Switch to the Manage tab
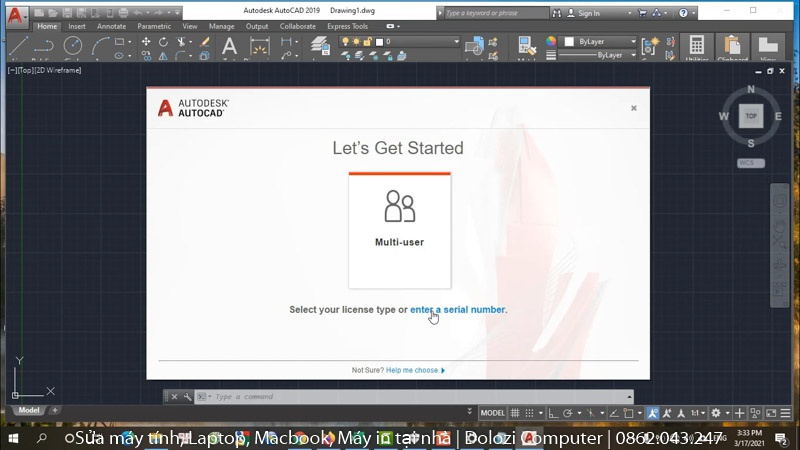This screenshot has width=800, height=450. click(x=221, y=26)
